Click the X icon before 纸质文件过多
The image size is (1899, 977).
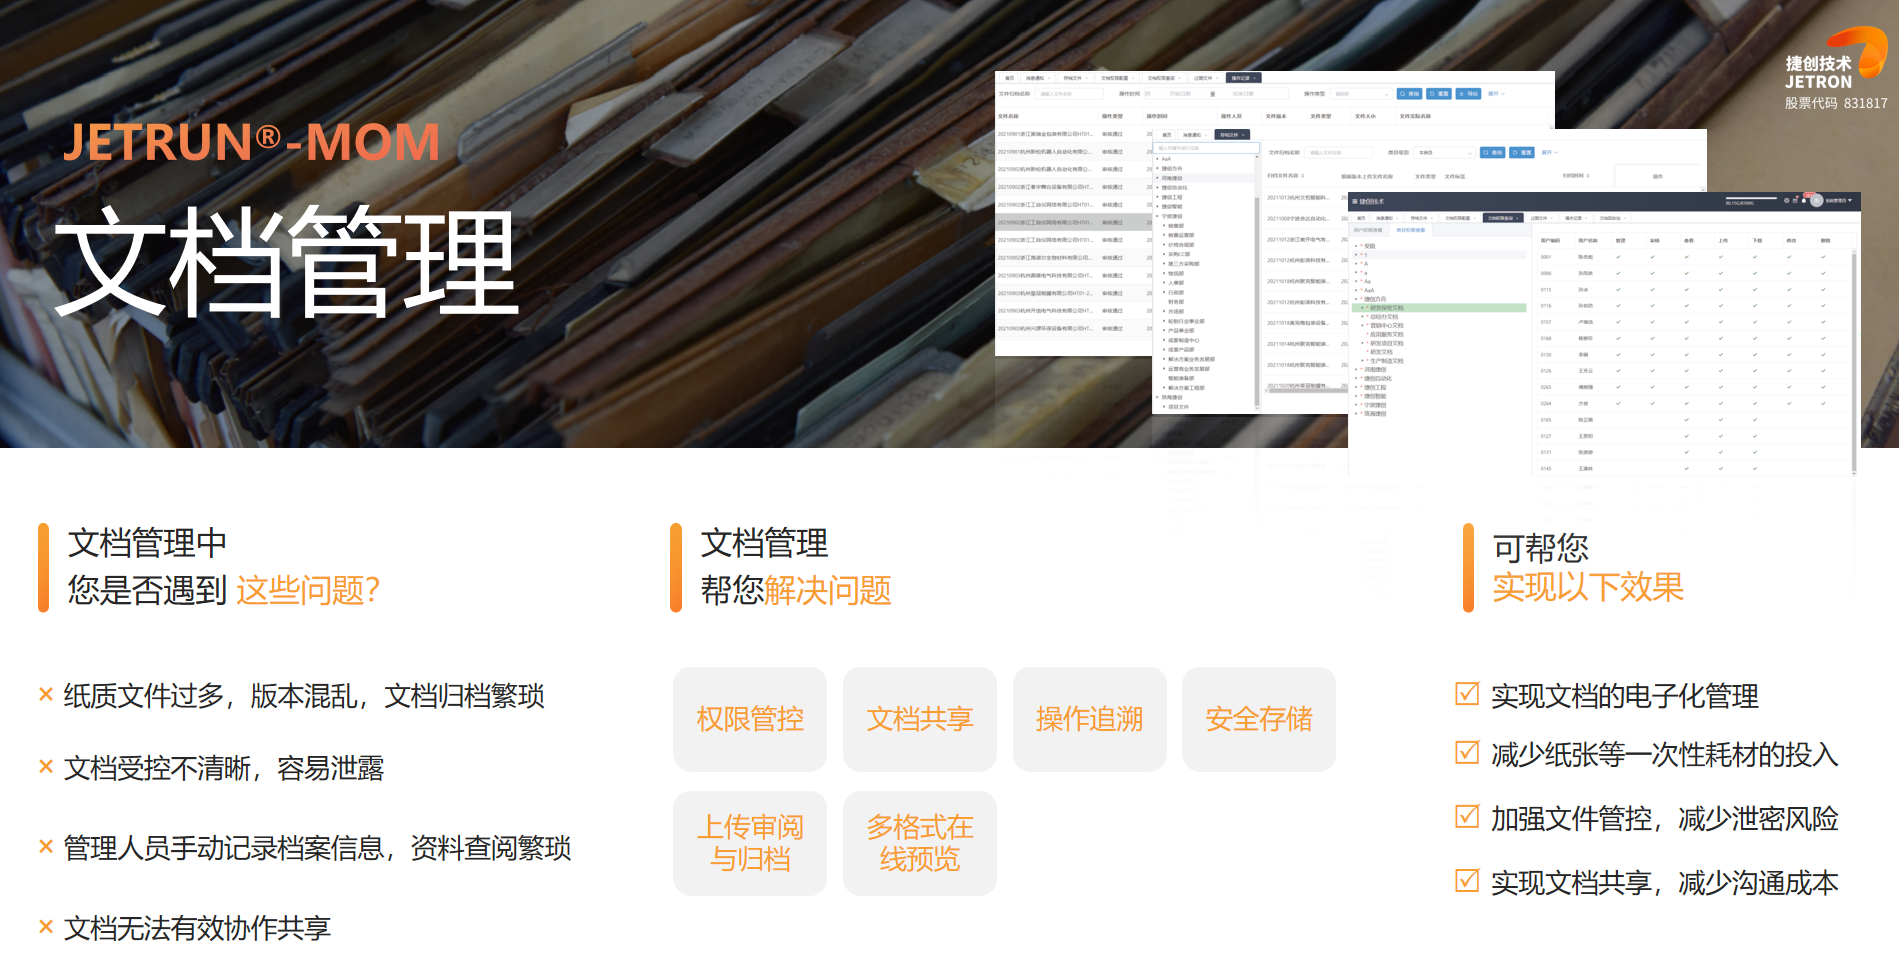[x=45, y=694]
